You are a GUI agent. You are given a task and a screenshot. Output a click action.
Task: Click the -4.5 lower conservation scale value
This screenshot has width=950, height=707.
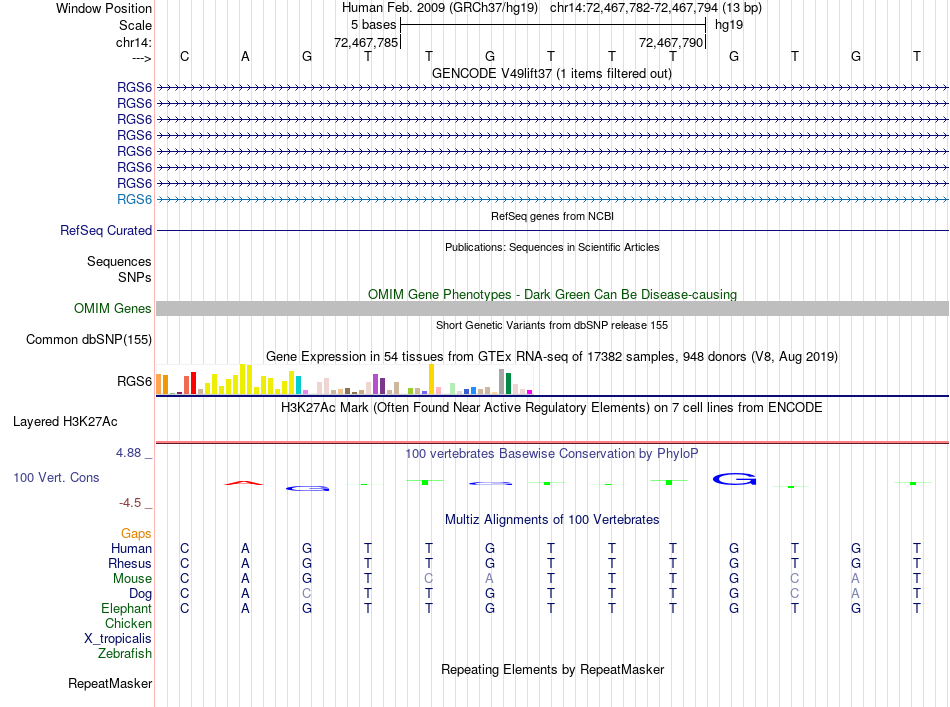click(130, 503)
